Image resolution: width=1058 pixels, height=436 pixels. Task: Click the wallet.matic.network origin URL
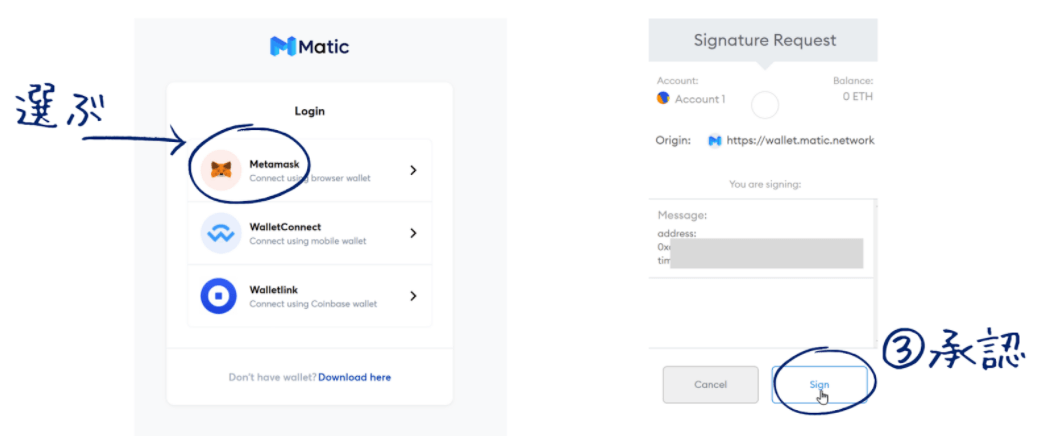801,141
